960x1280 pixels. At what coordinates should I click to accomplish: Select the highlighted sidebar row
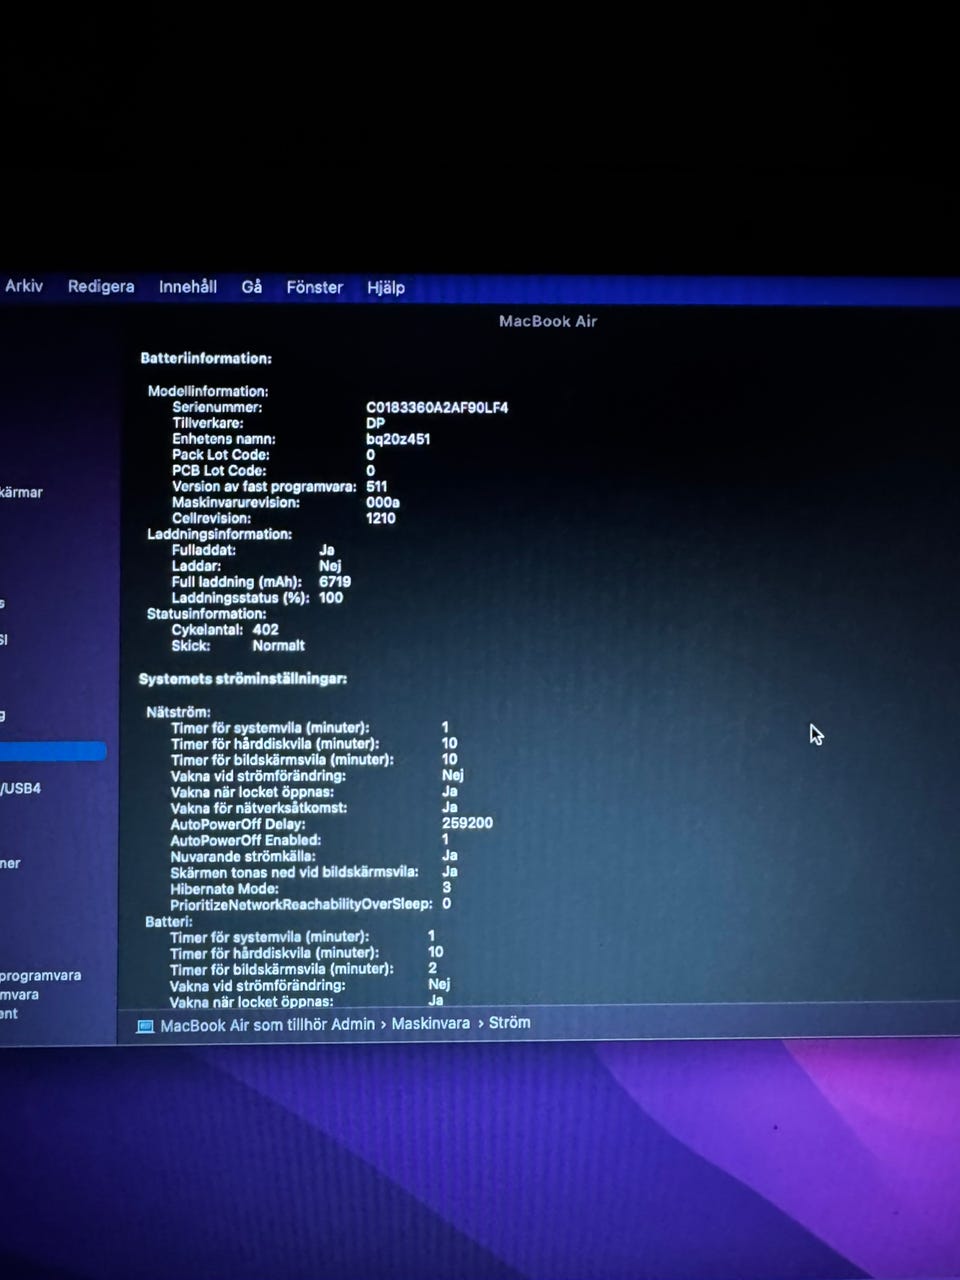[53, 751]
